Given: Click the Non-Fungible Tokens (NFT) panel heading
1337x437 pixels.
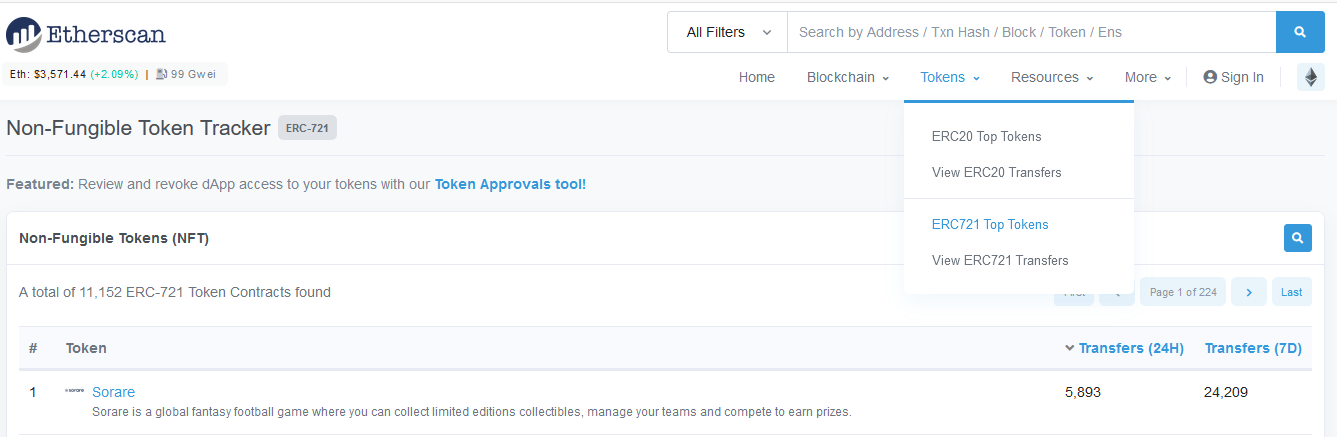Looking at the screenshot, I should [x=114, y=238].
